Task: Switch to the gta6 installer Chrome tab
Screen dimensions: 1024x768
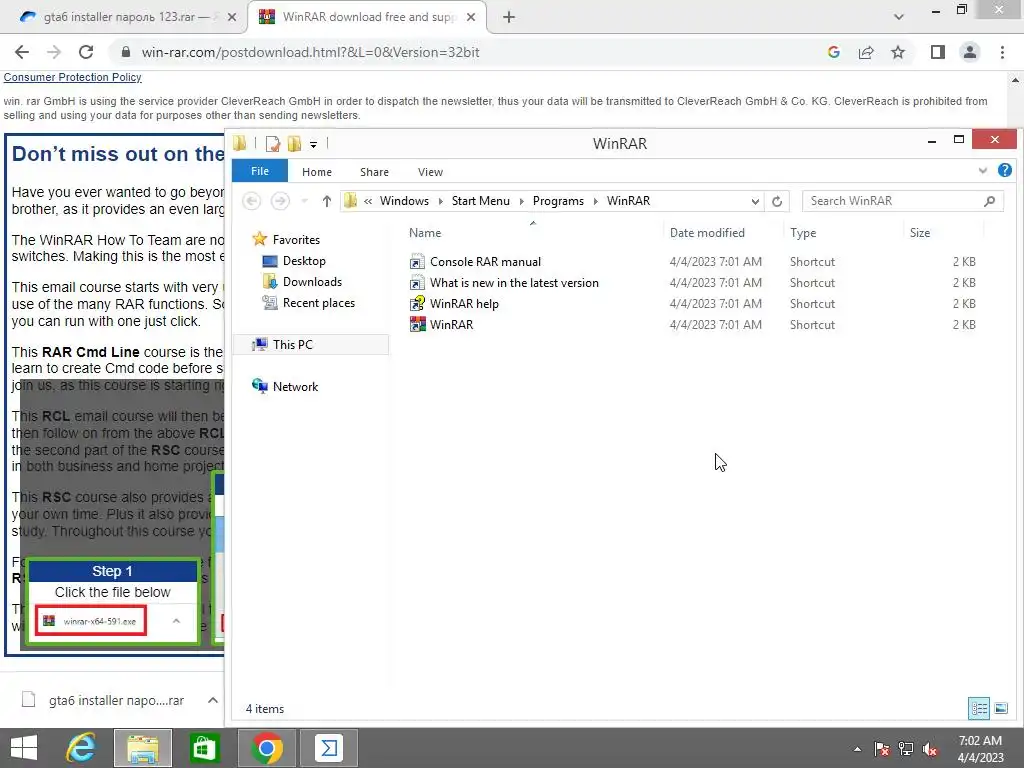Action: click(124, 17)
